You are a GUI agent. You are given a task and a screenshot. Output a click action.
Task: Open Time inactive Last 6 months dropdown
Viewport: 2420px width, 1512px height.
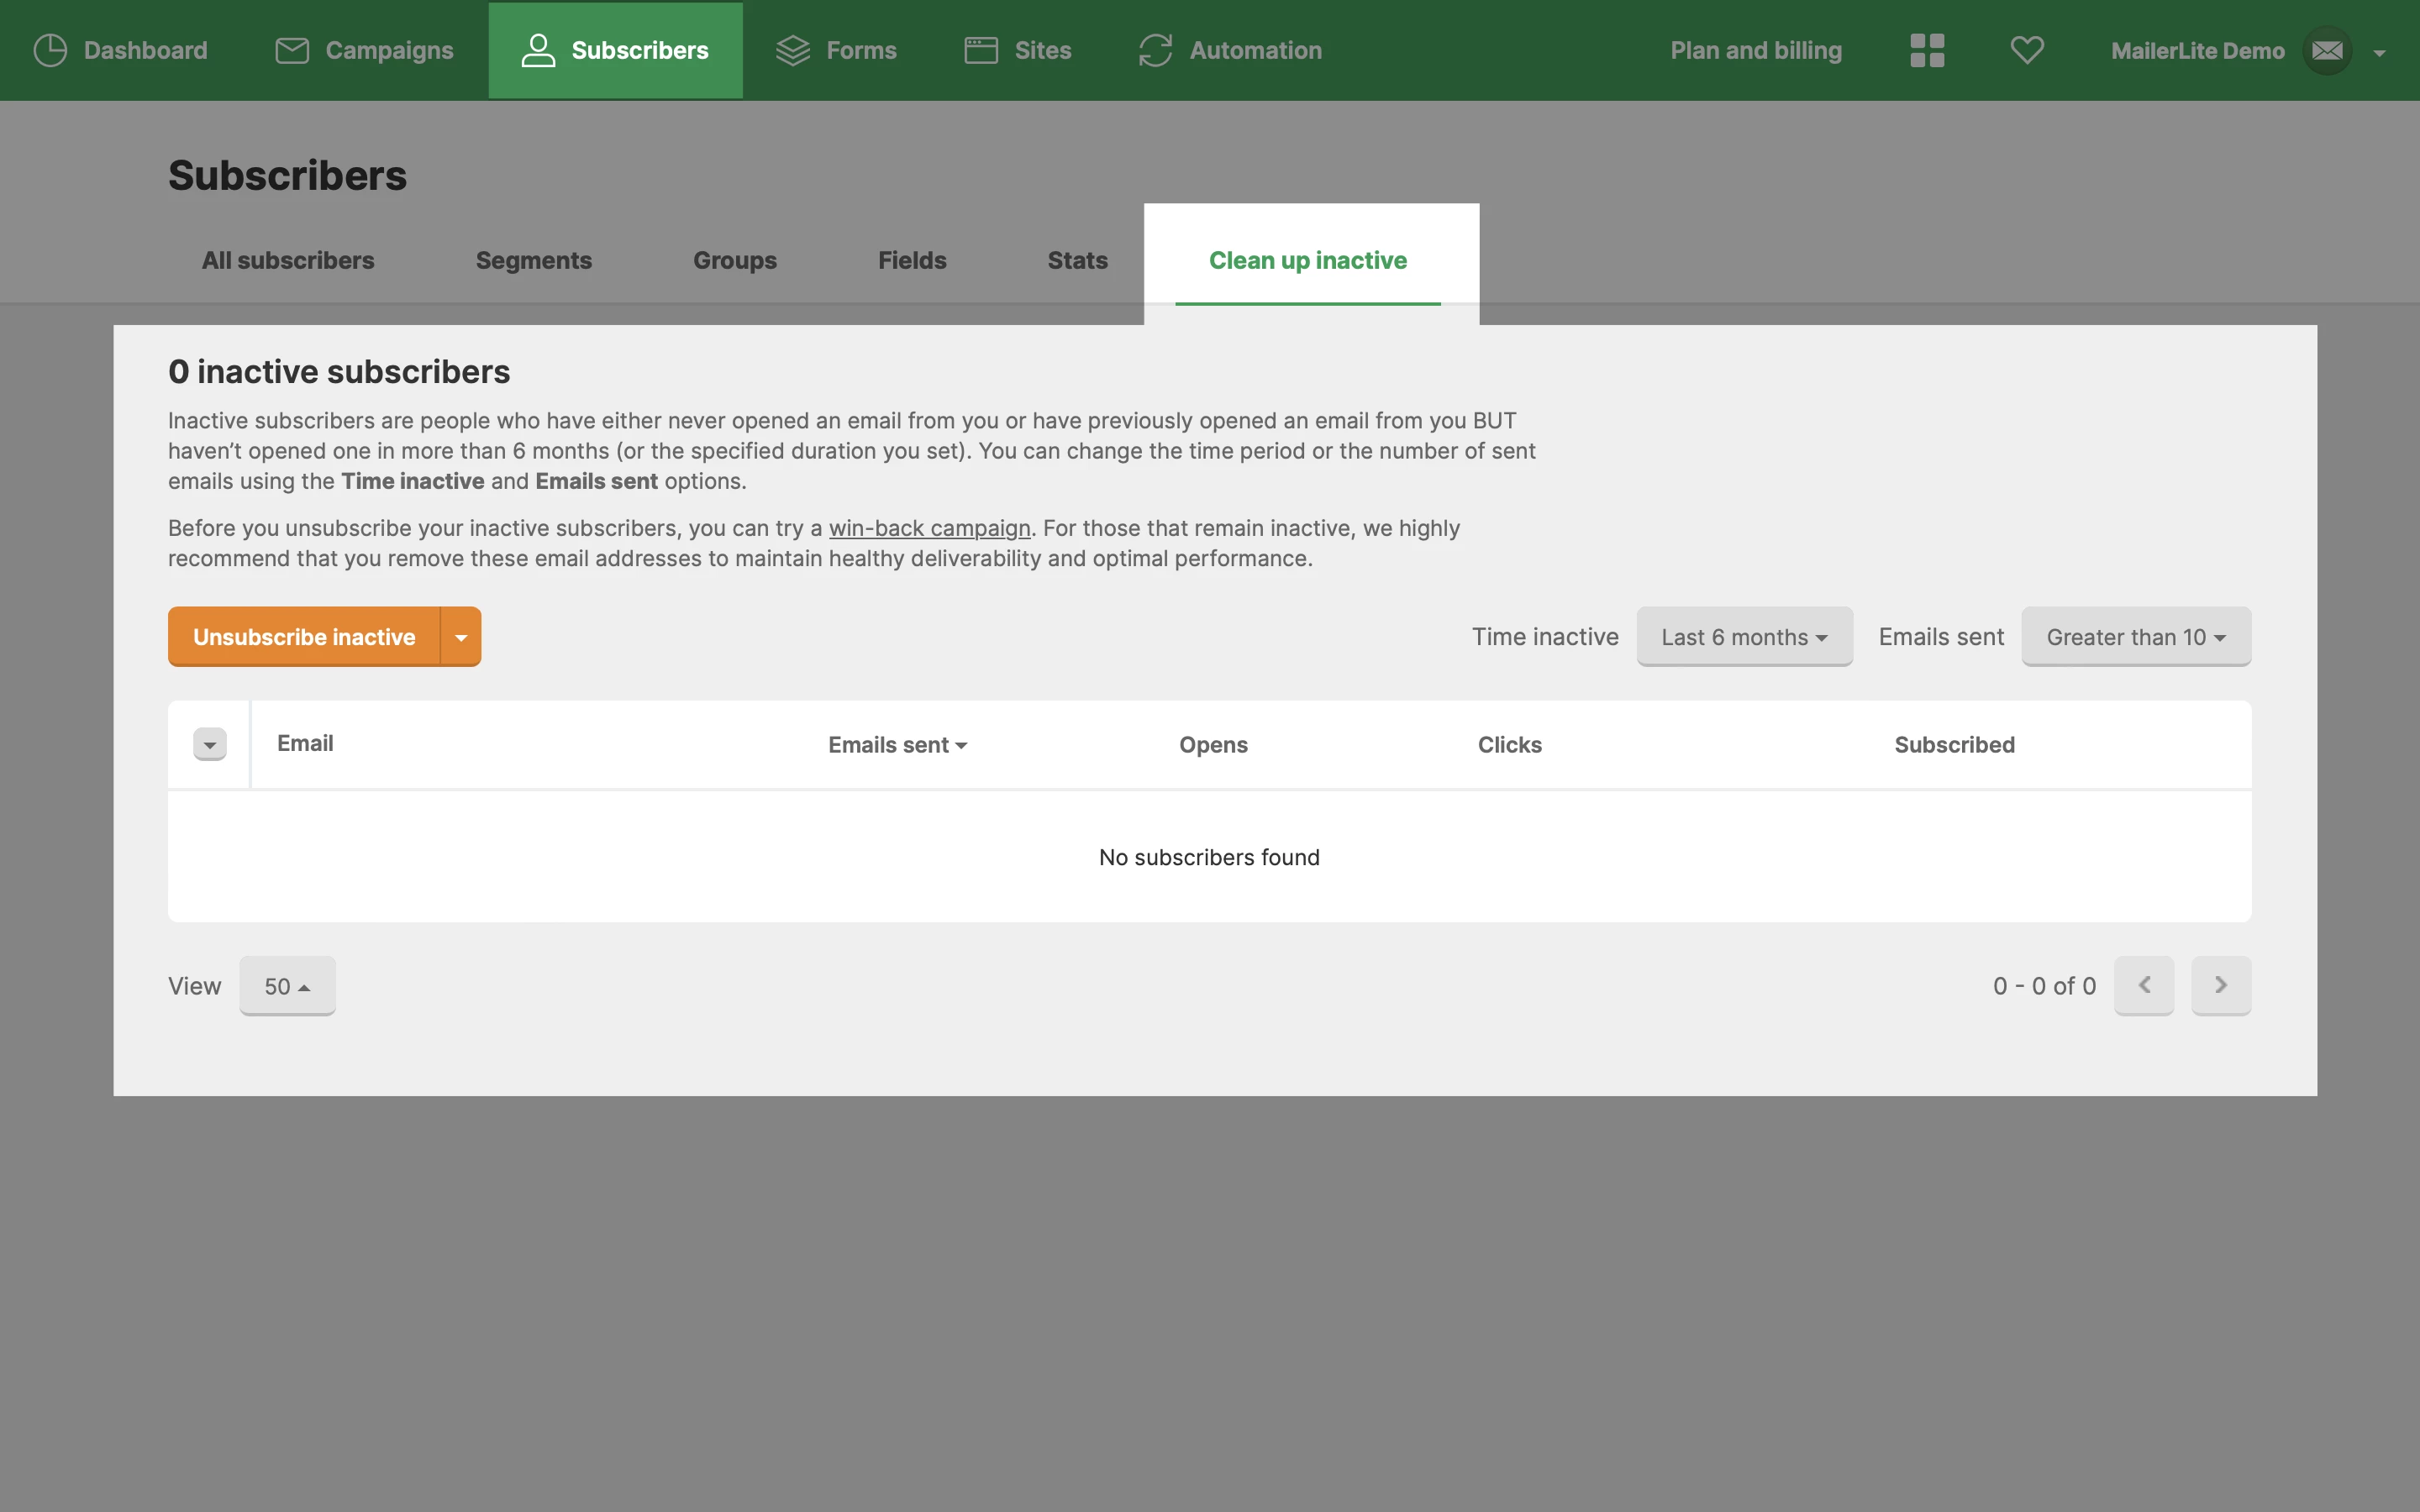click(x=1744, y=637)
